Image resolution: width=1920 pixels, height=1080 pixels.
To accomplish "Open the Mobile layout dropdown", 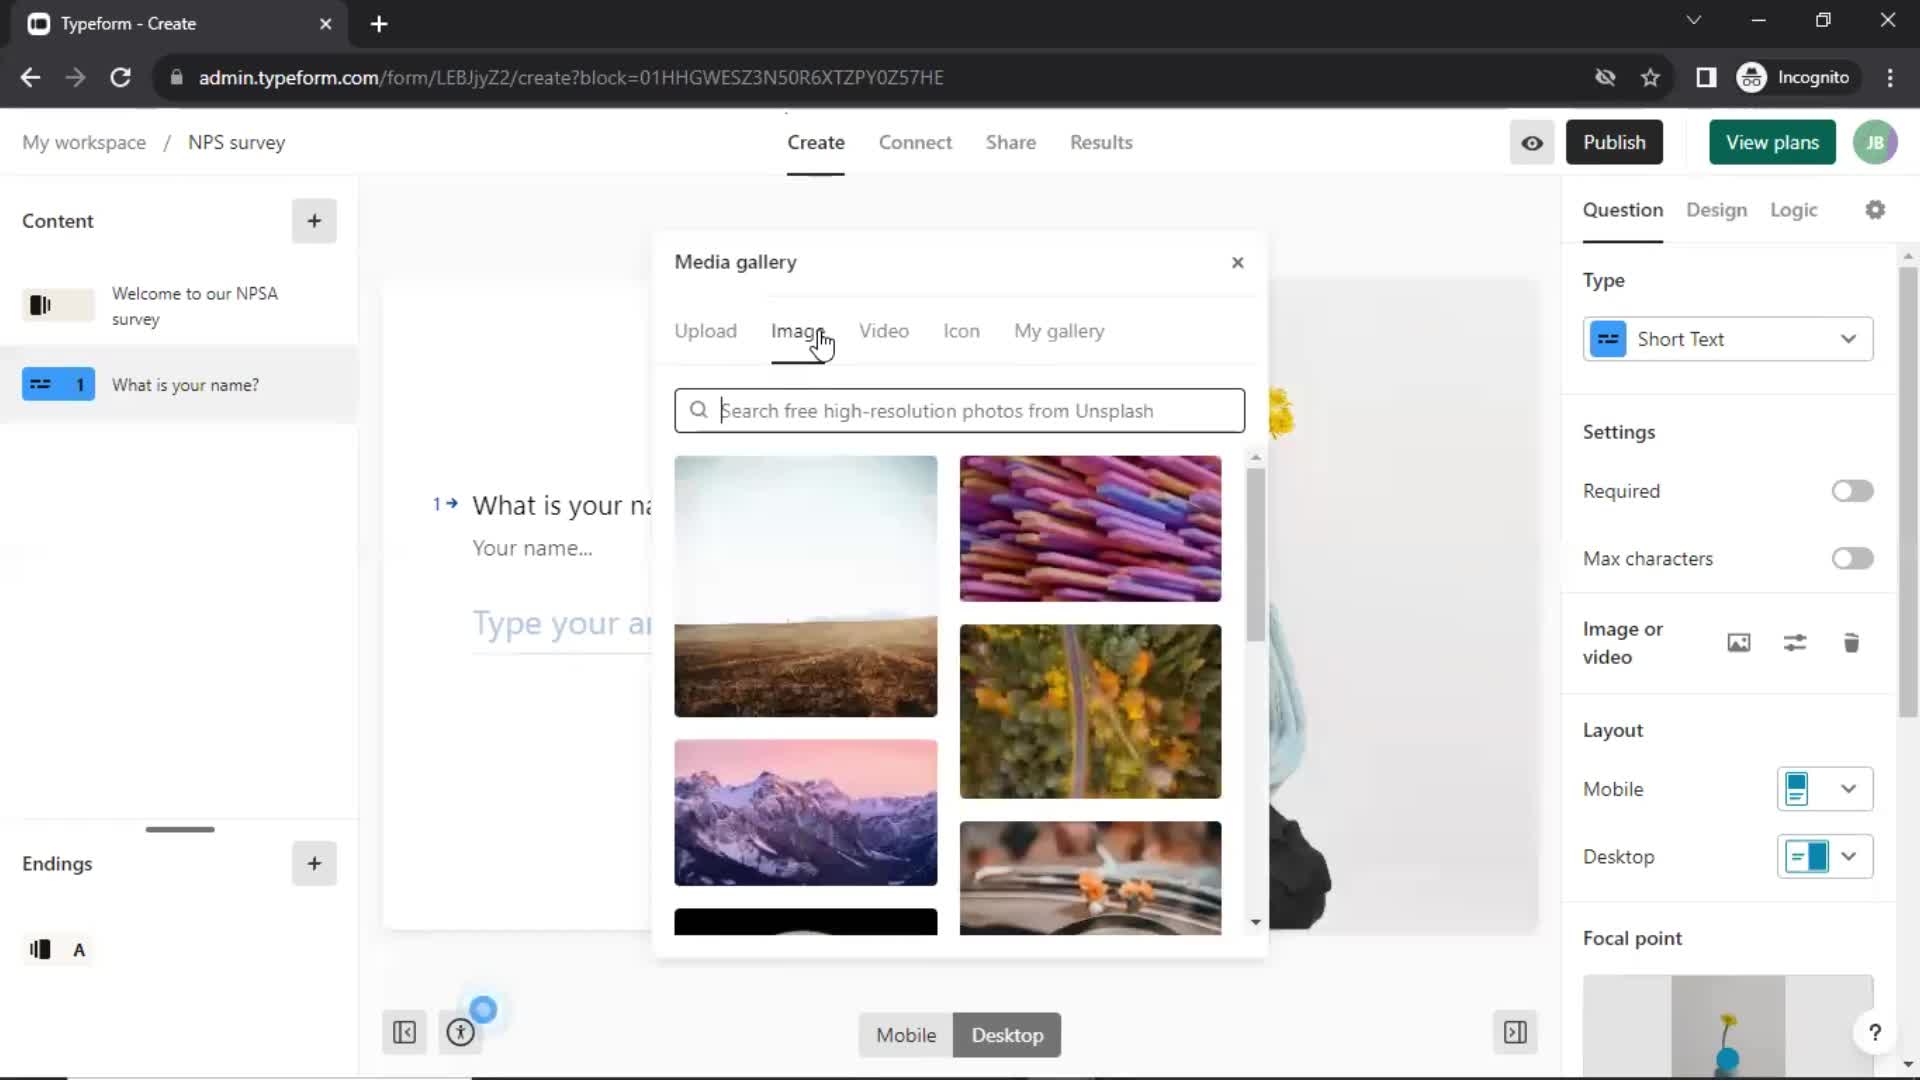I will pos(1825,789).
